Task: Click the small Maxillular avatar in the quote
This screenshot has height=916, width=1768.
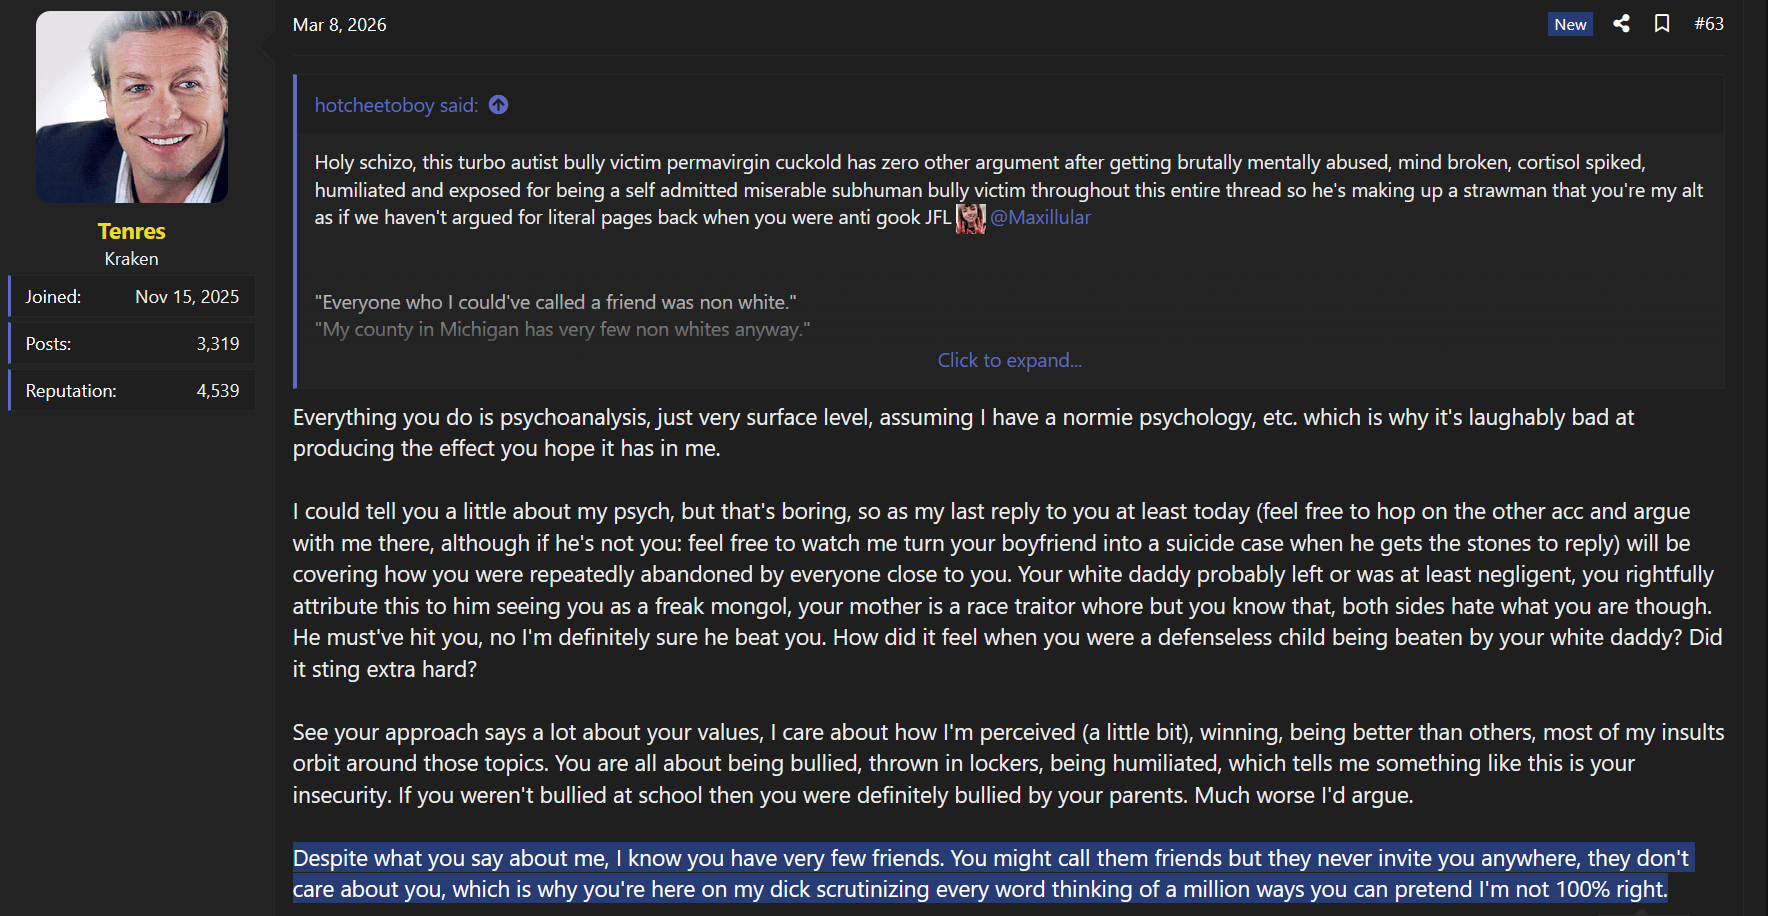Action: [970, 218]
